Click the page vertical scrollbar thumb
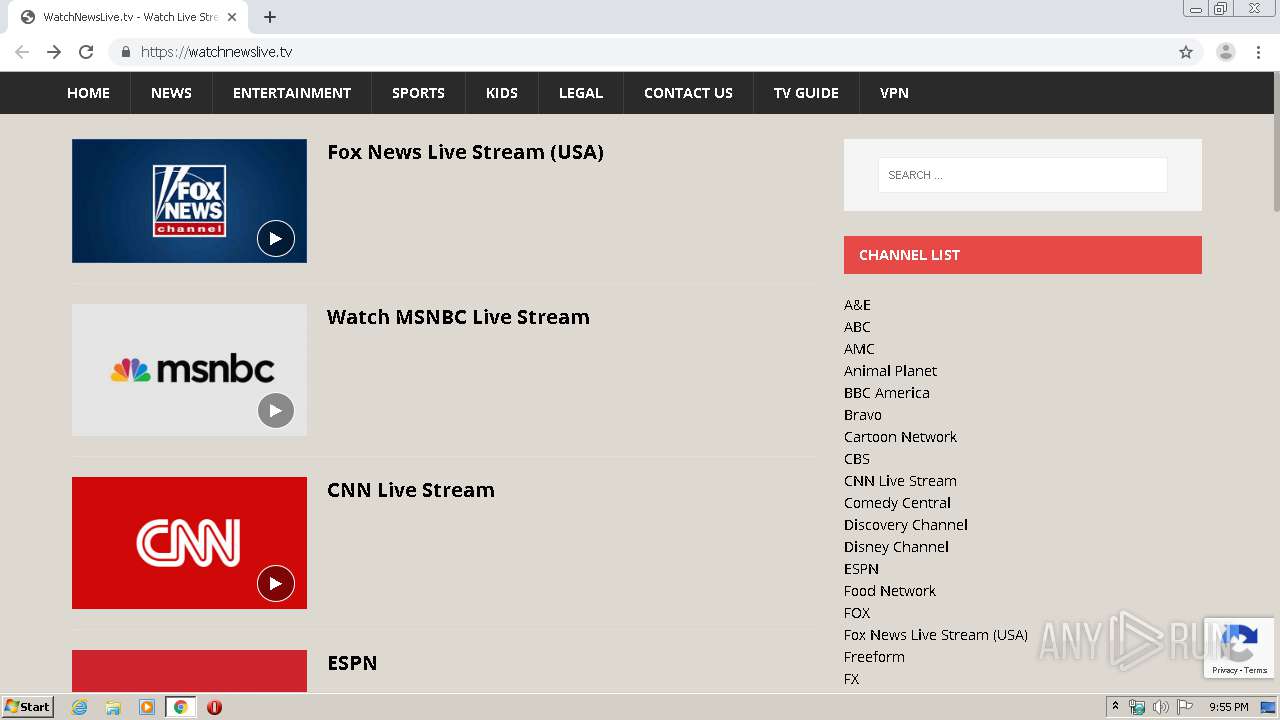The height and width of the screenshot is (720, 1280). (x=1276, y=143)
